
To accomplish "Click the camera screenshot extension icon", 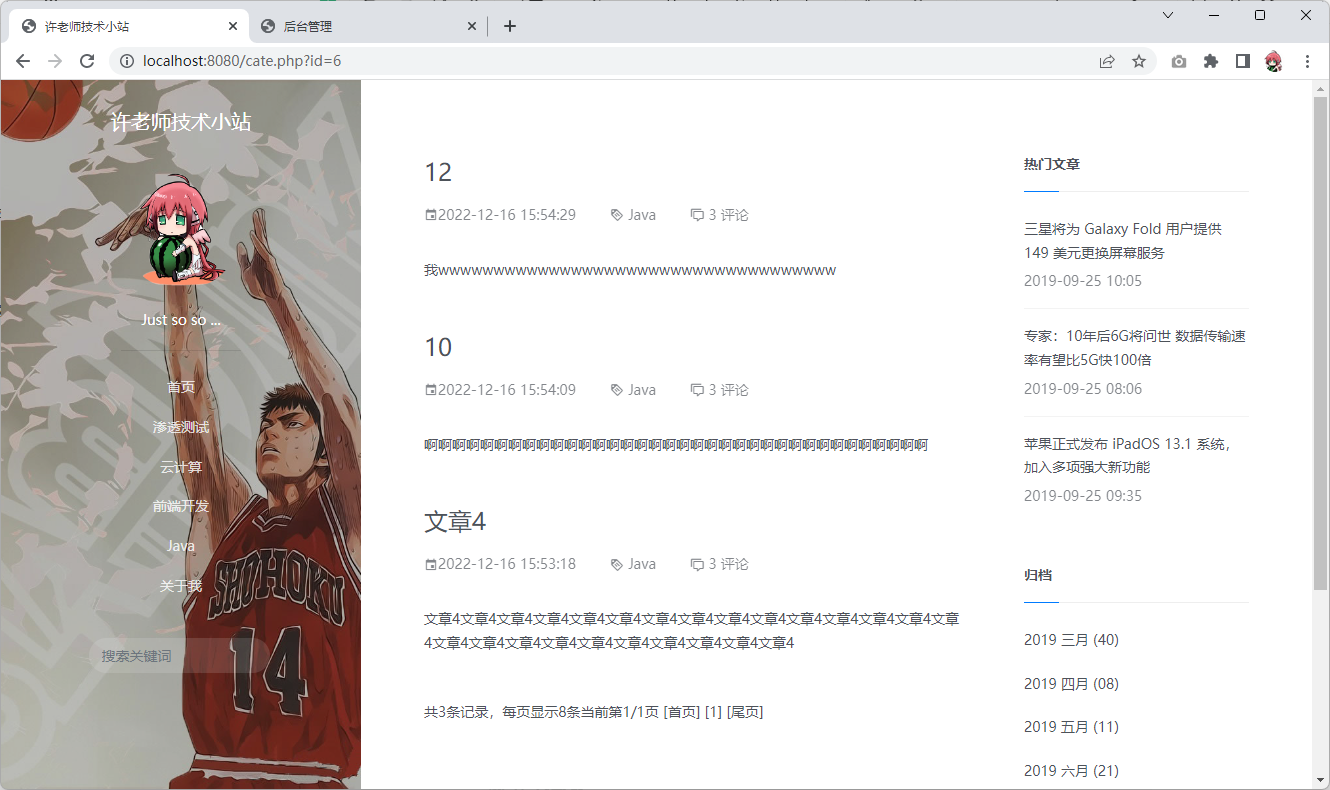I will 1179,61.
